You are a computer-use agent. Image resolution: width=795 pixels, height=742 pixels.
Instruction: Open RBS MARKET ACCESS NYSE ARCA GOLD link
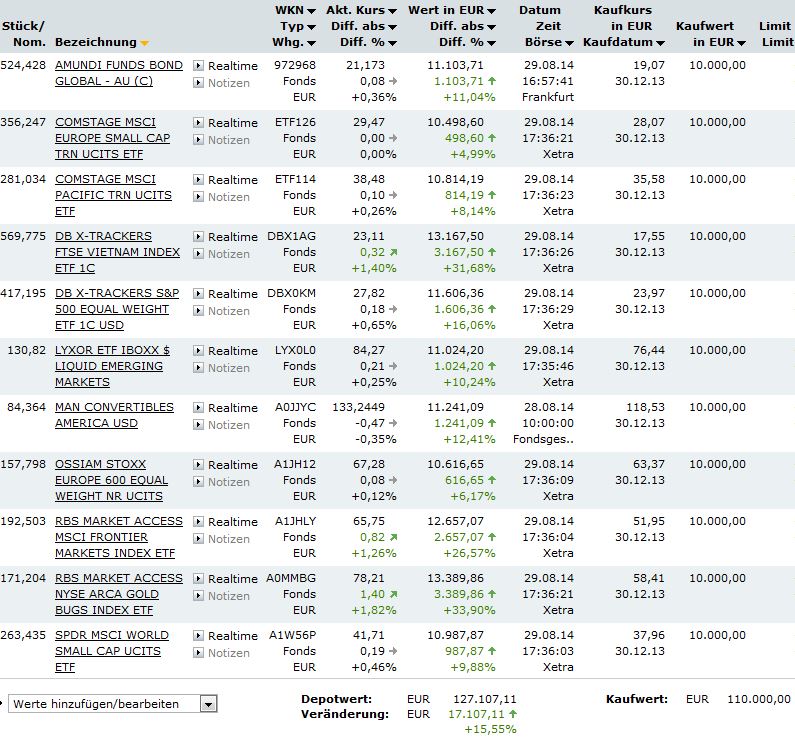click(x=119, y=594)
